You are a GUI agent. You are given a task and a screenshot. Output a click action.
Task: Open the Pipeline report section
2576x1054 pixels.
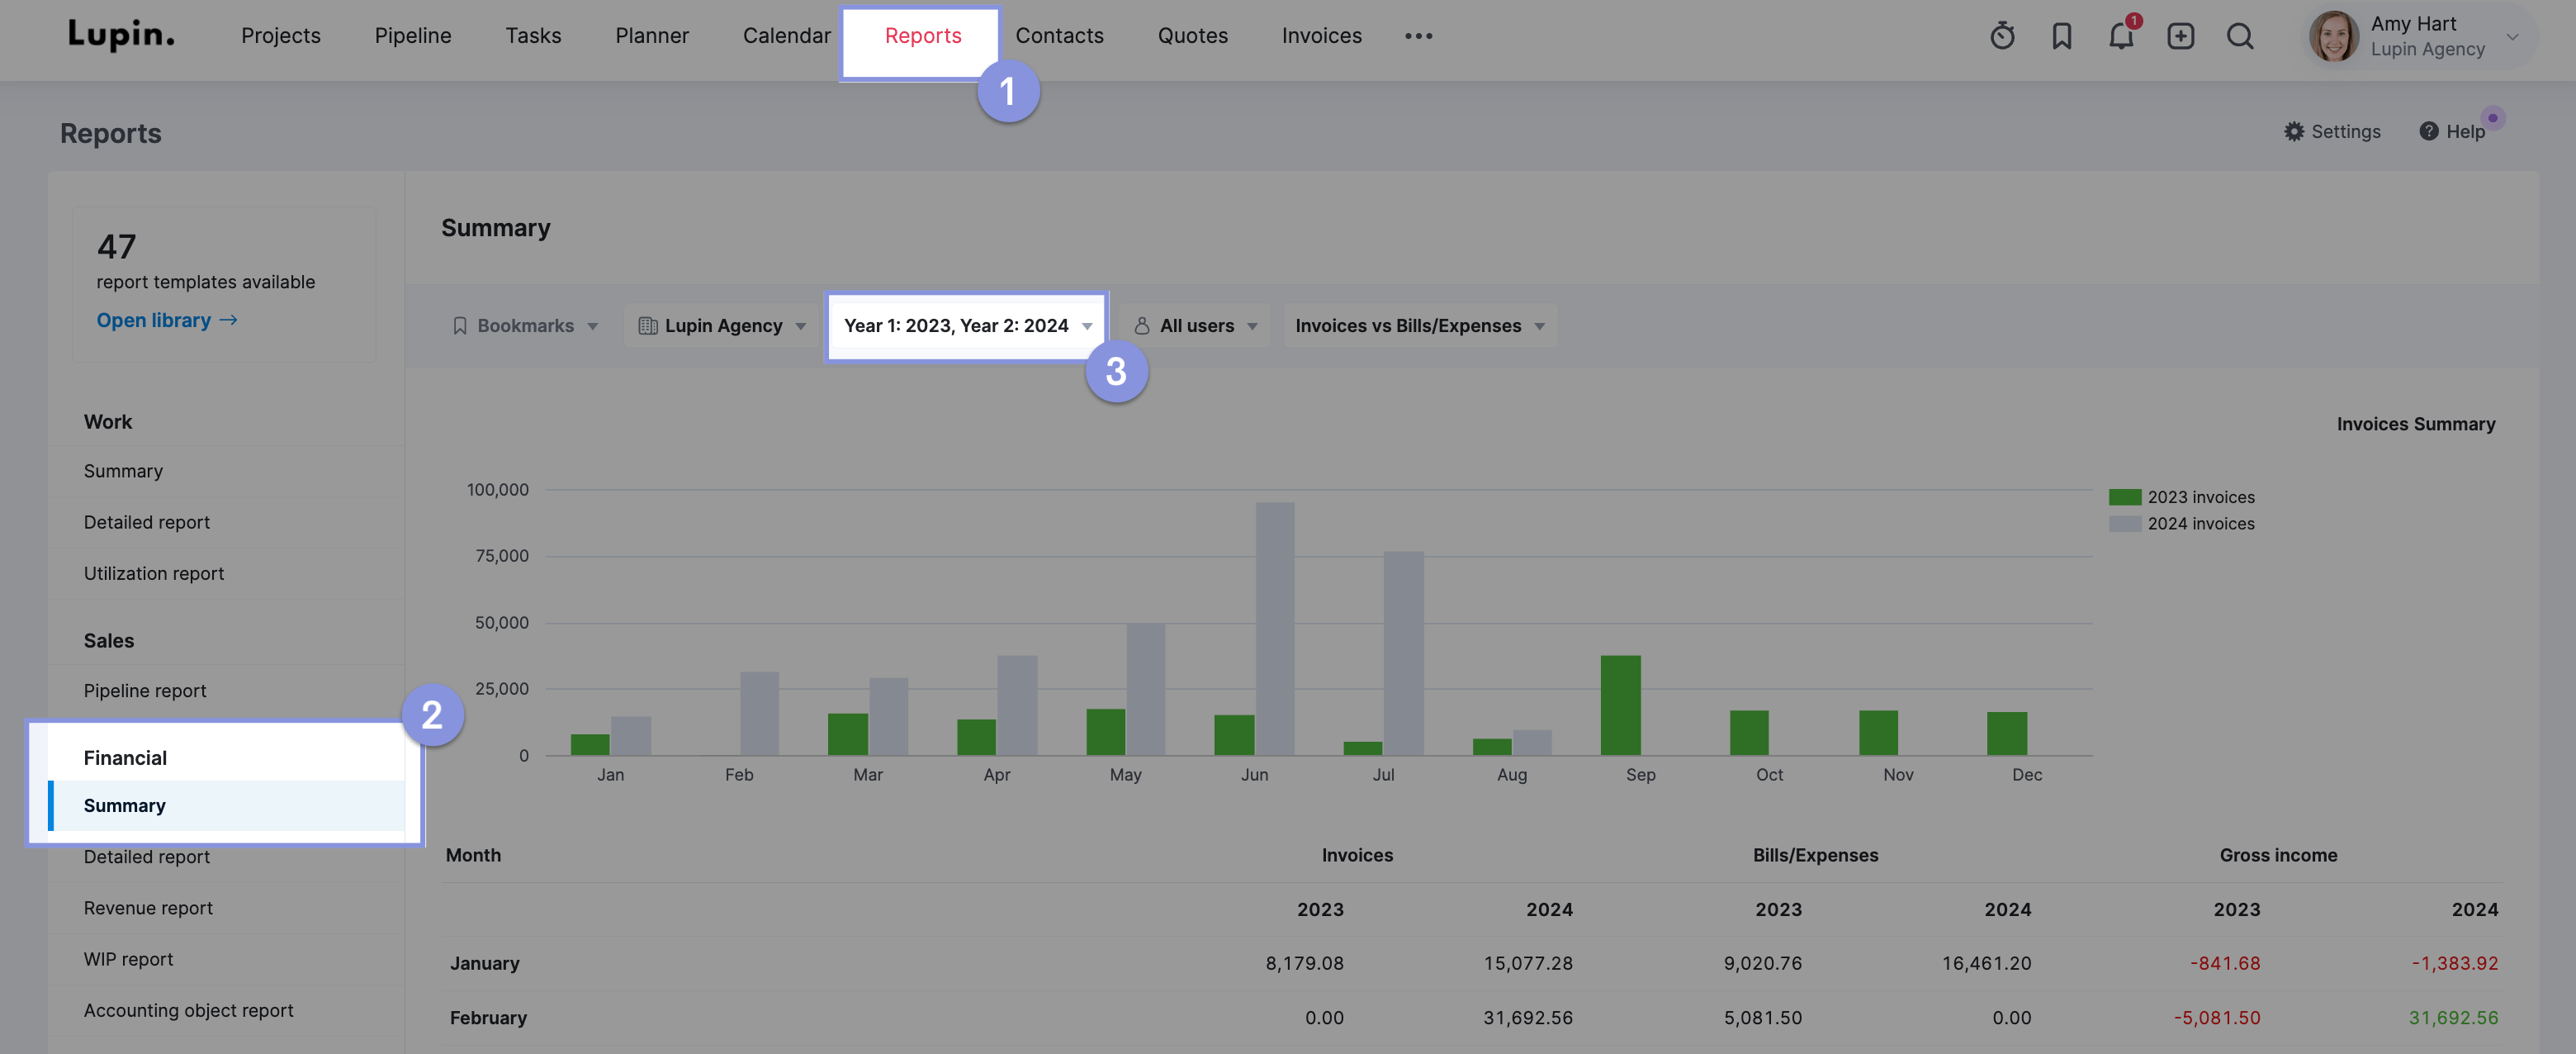tap(144, 691)
